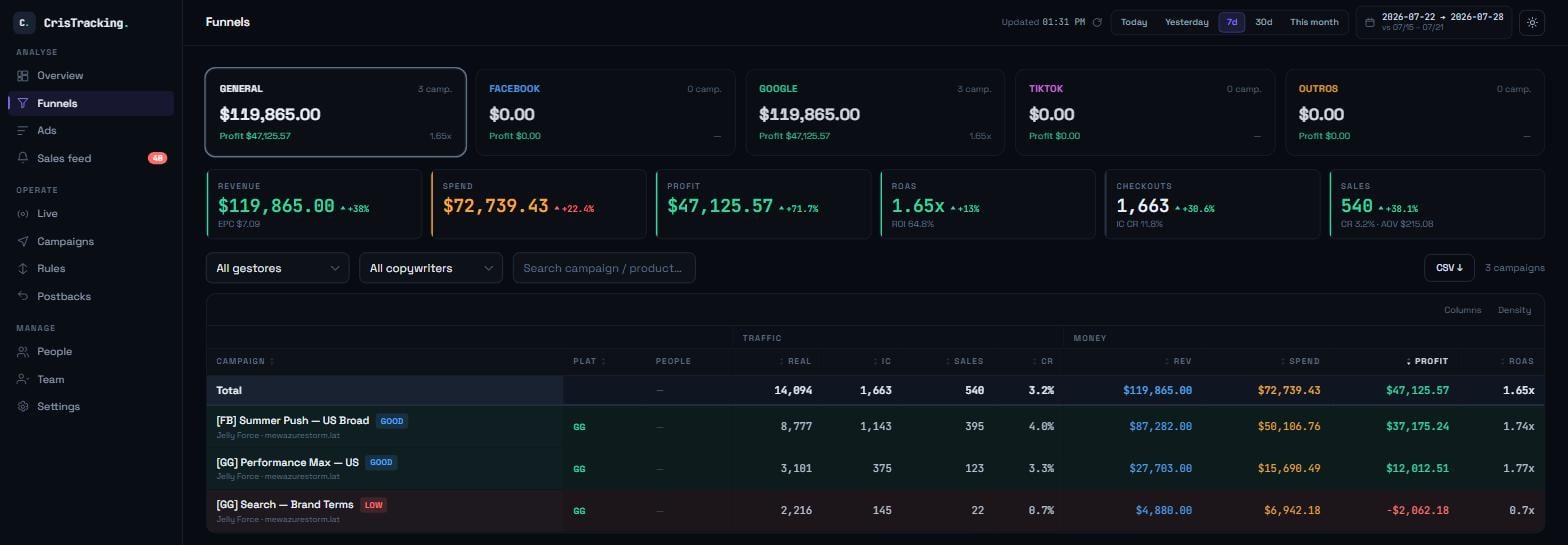
Task: Click the Campaigns paper-plane icon
Action: [x=23, y=241]
